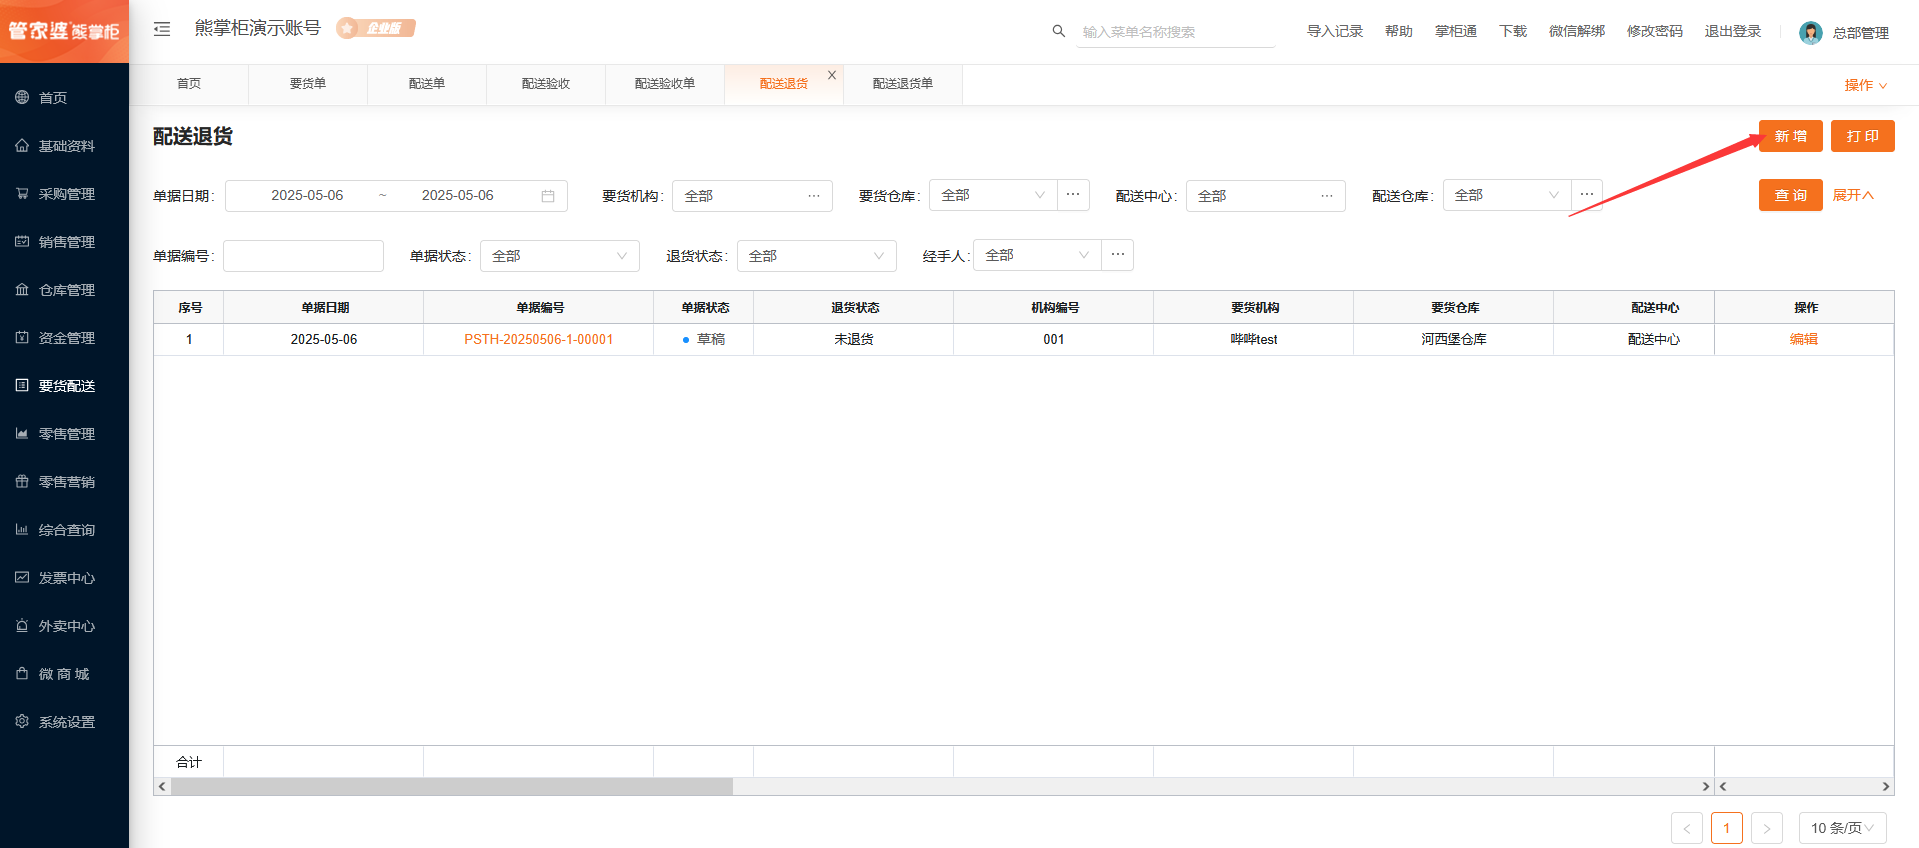Image resolution: width=1919 pixels, height=848 pixels.
Task: Close the 配送退货 tab
Action: 832,75
